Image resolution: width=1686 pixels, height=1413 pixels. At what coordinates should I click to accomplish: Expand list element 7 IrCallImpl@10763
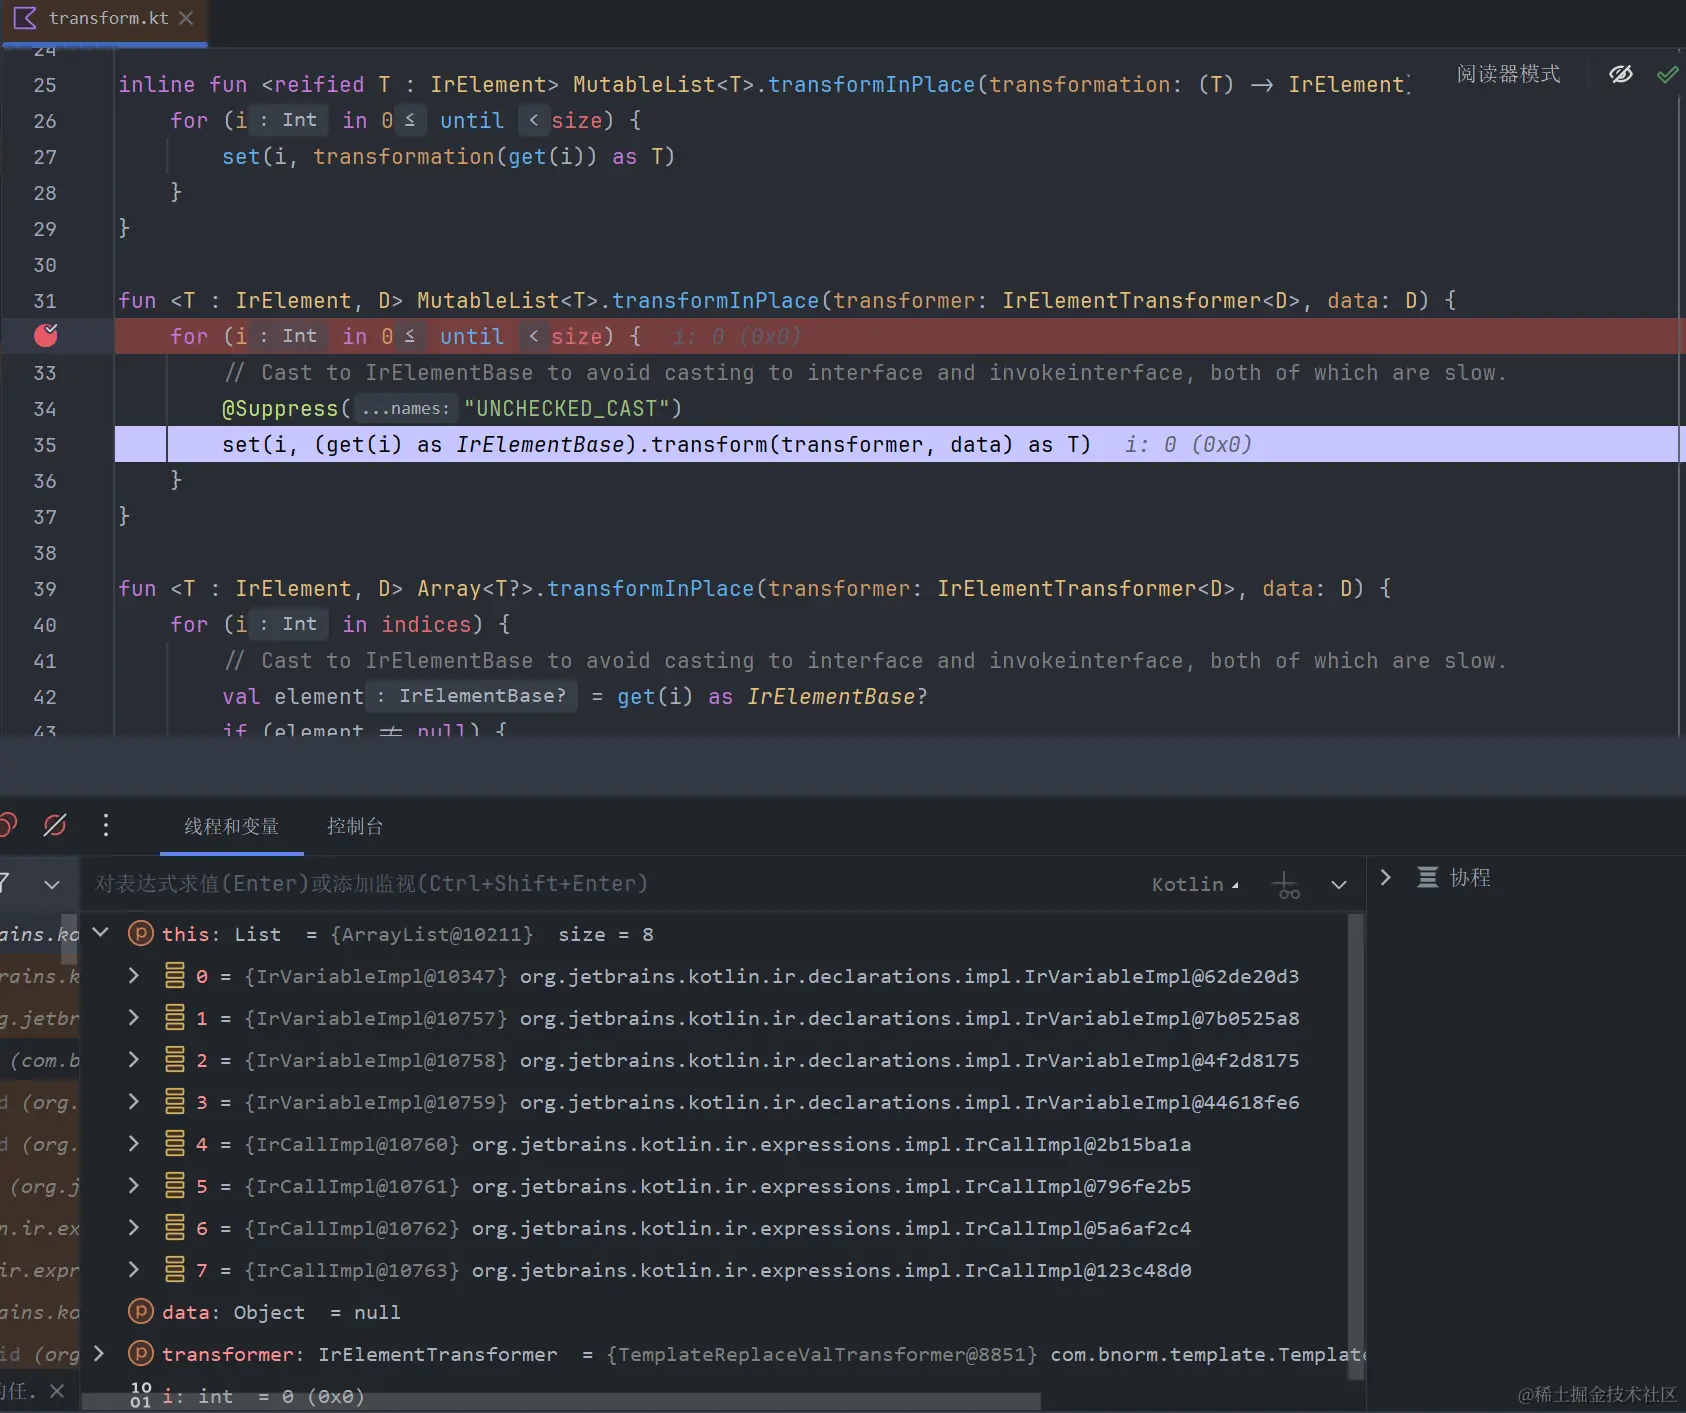coord(134,1269)
